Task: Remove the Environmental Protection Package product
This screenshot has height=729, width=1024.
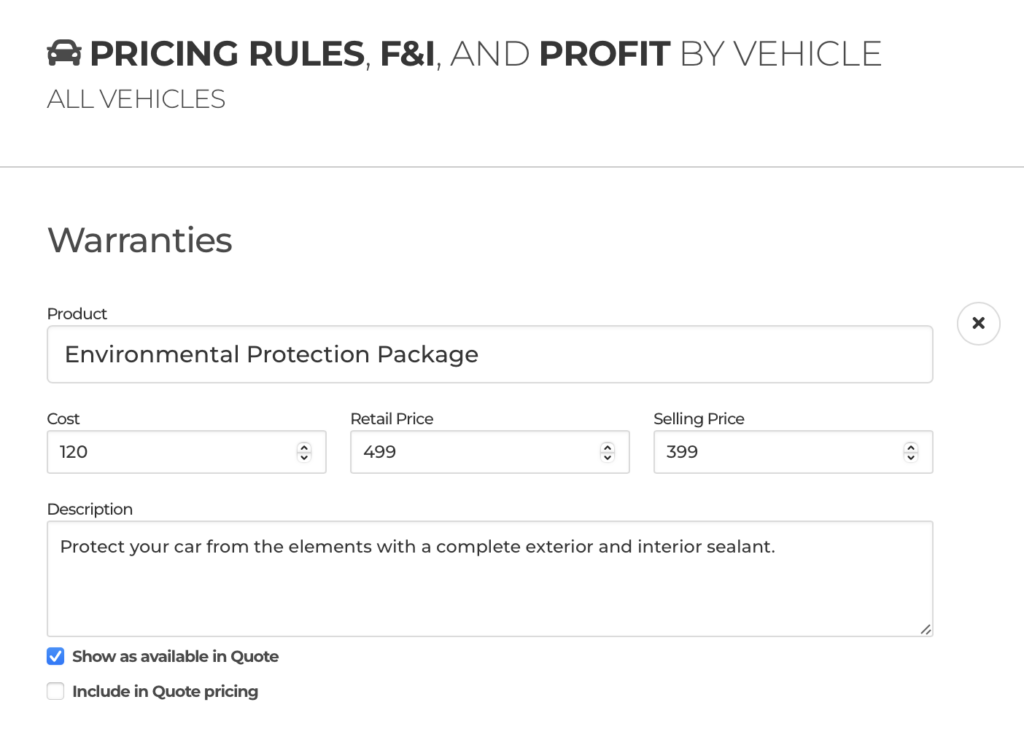Action: click(x=978, y=323)
